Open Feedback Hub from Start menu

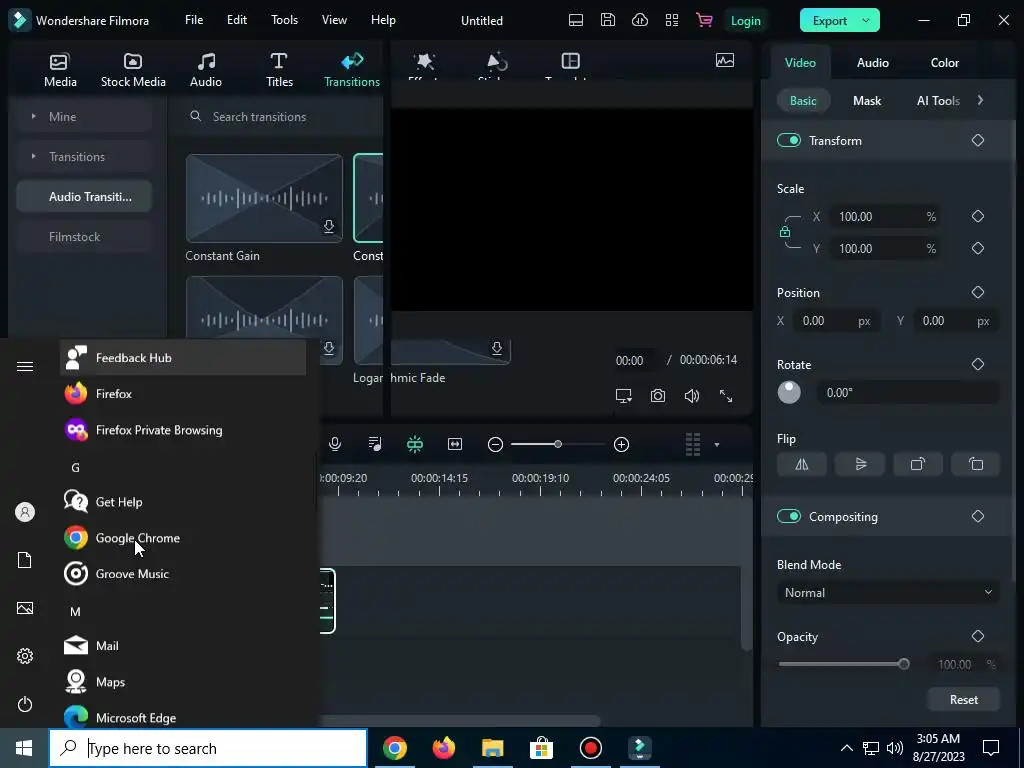click(x=183, y=357)
